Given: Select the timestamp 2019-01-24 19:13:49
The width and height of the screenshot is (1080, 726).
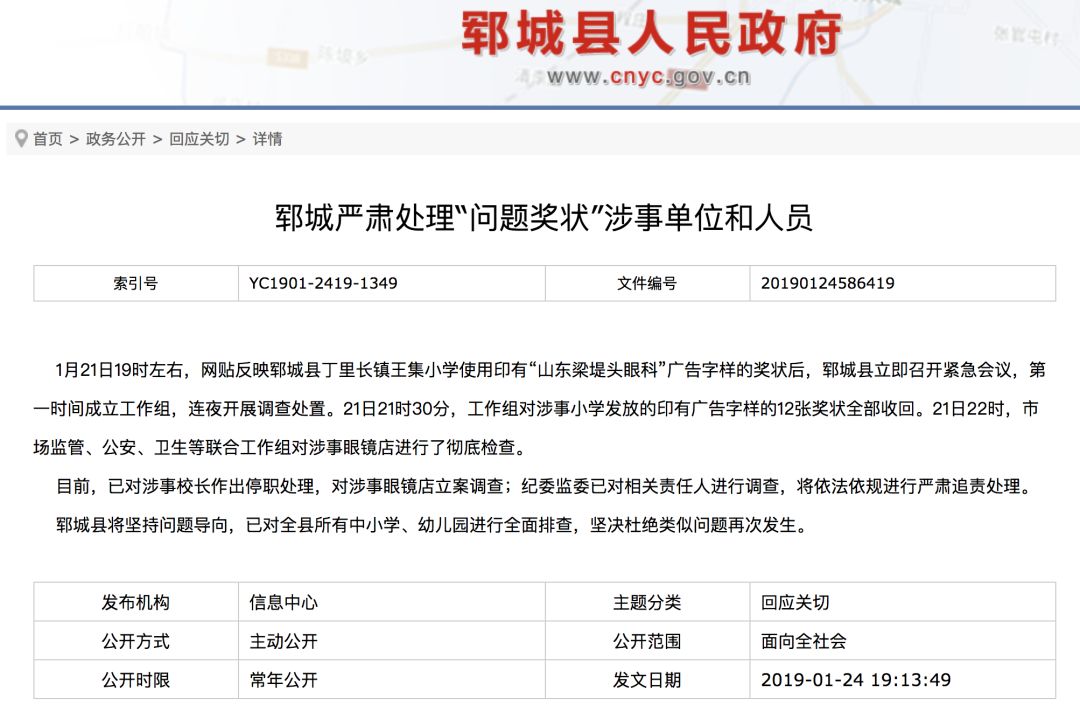Looking at the screenshot, I should tap(855, 680).
